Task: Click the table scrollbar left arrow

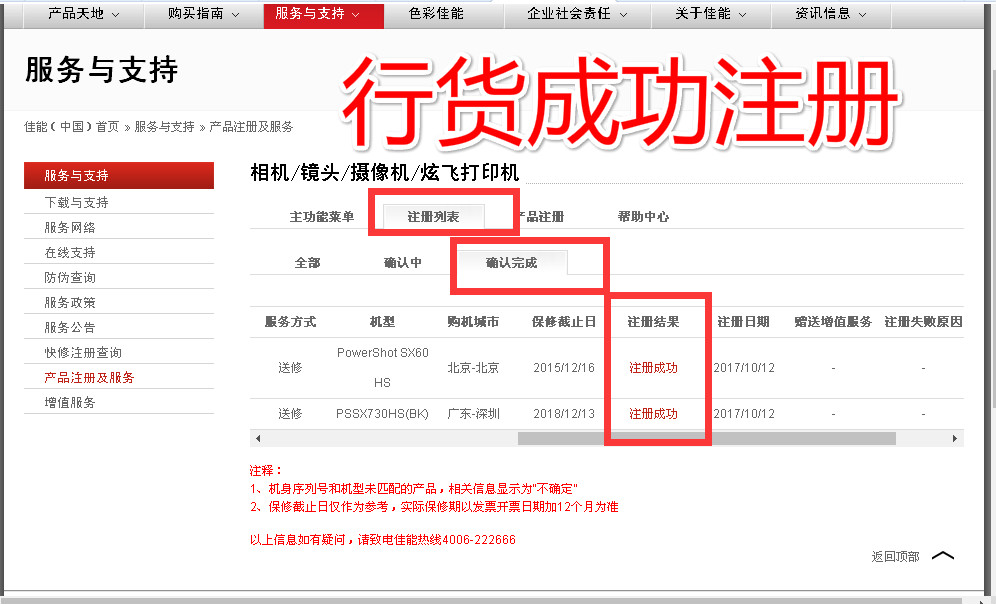Action: [257, 438]
